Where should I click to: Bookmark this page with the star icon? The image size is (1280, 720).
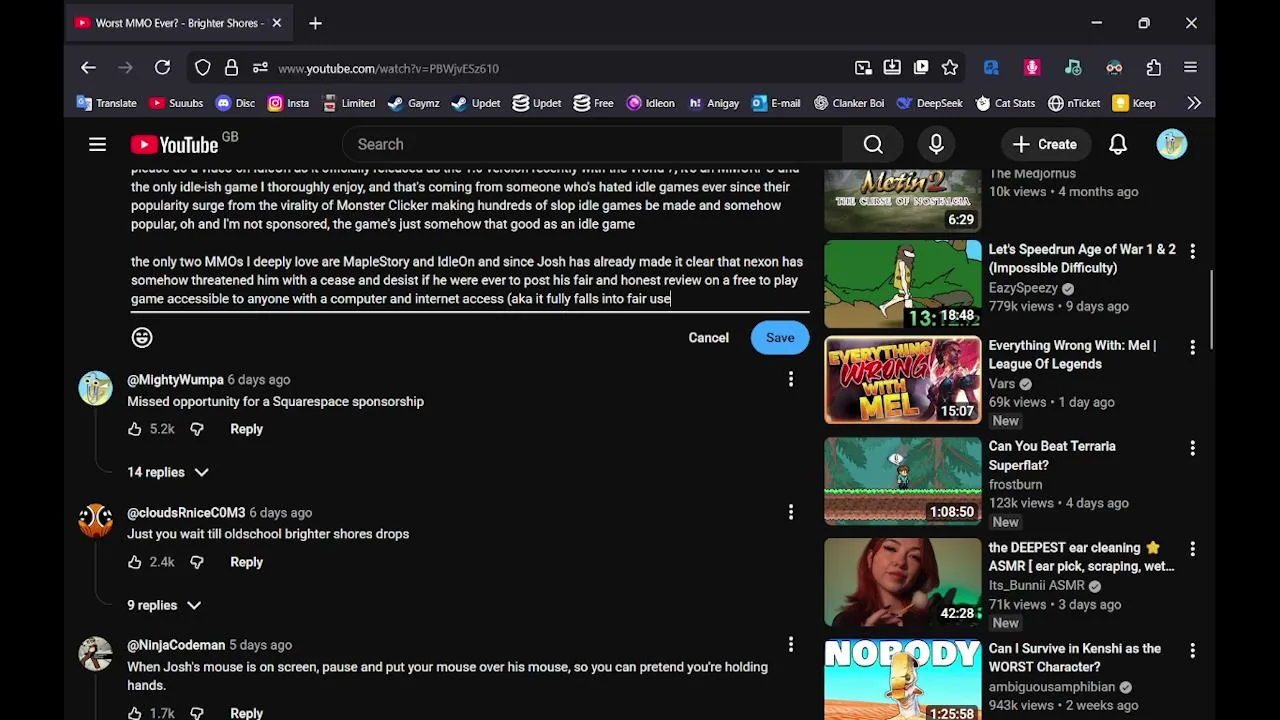(950, 68)
